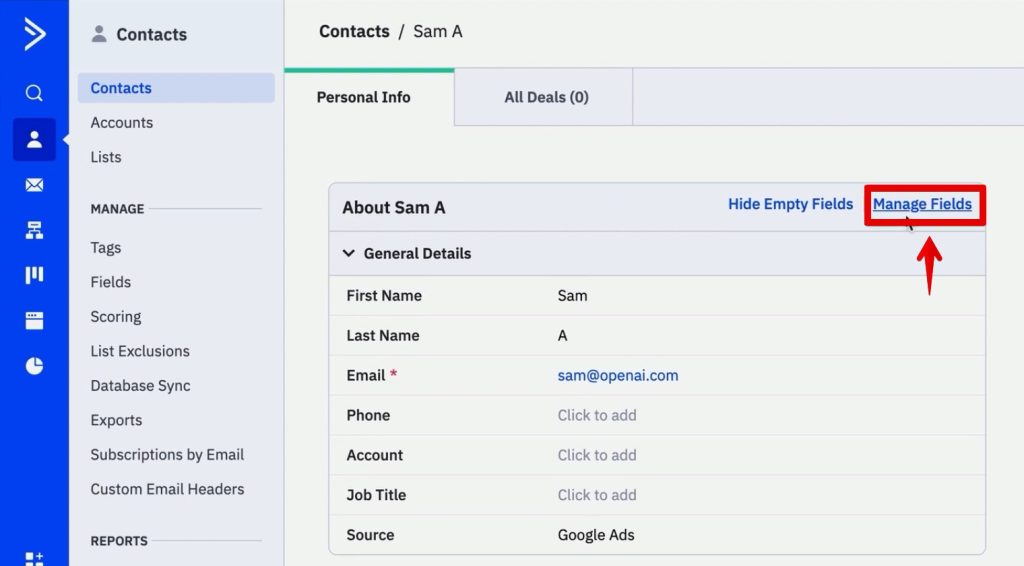The width and height of the screenshot is (1024, 566).
Task: Open the Apps grid-plus icon
Action: coord(34,558)
